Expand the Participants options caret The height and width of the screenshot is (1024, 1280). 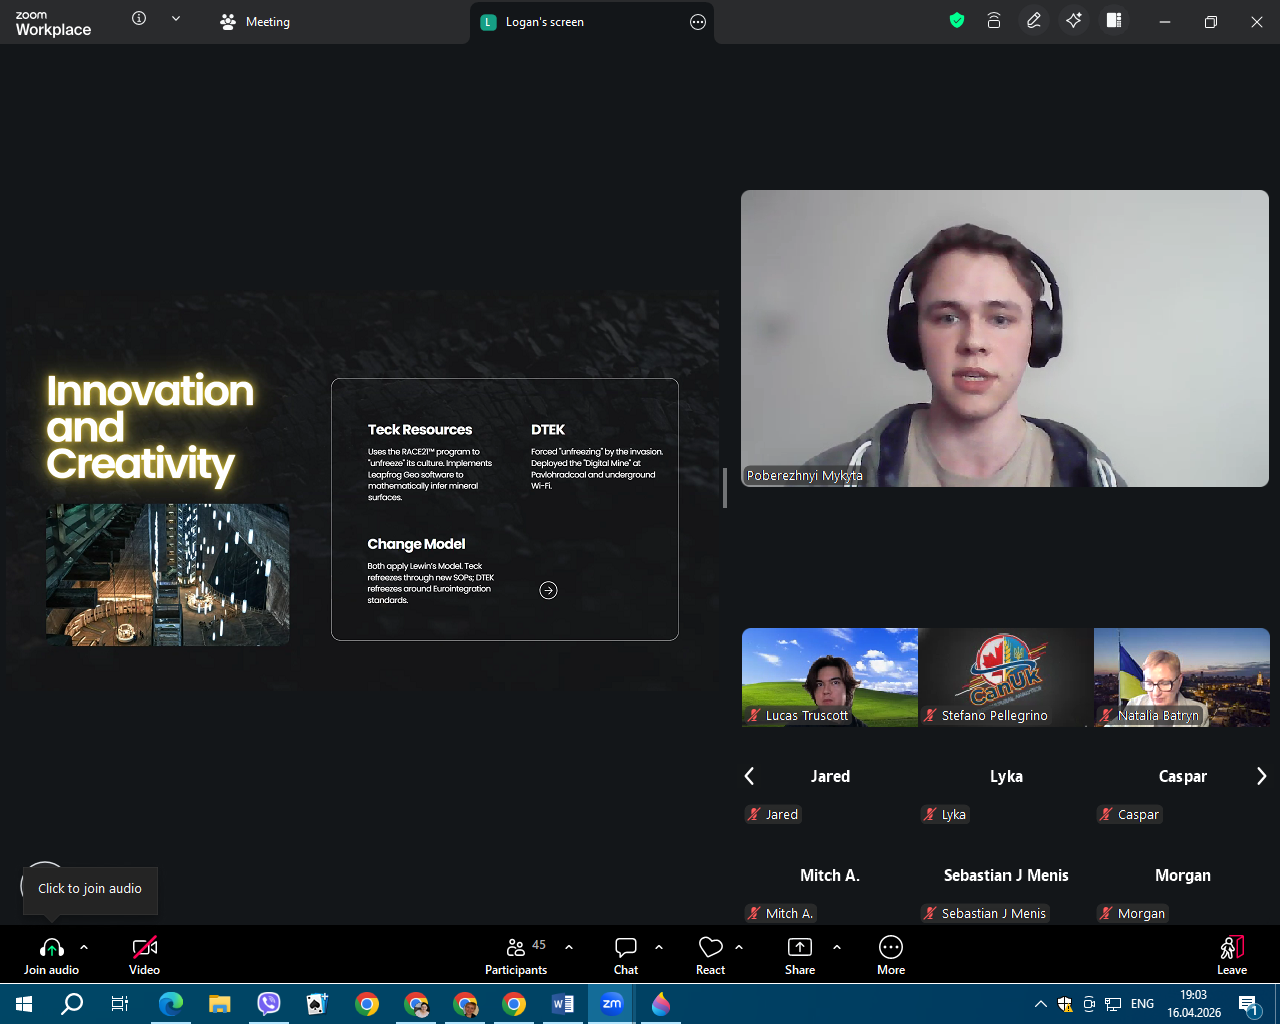[569, 947]
